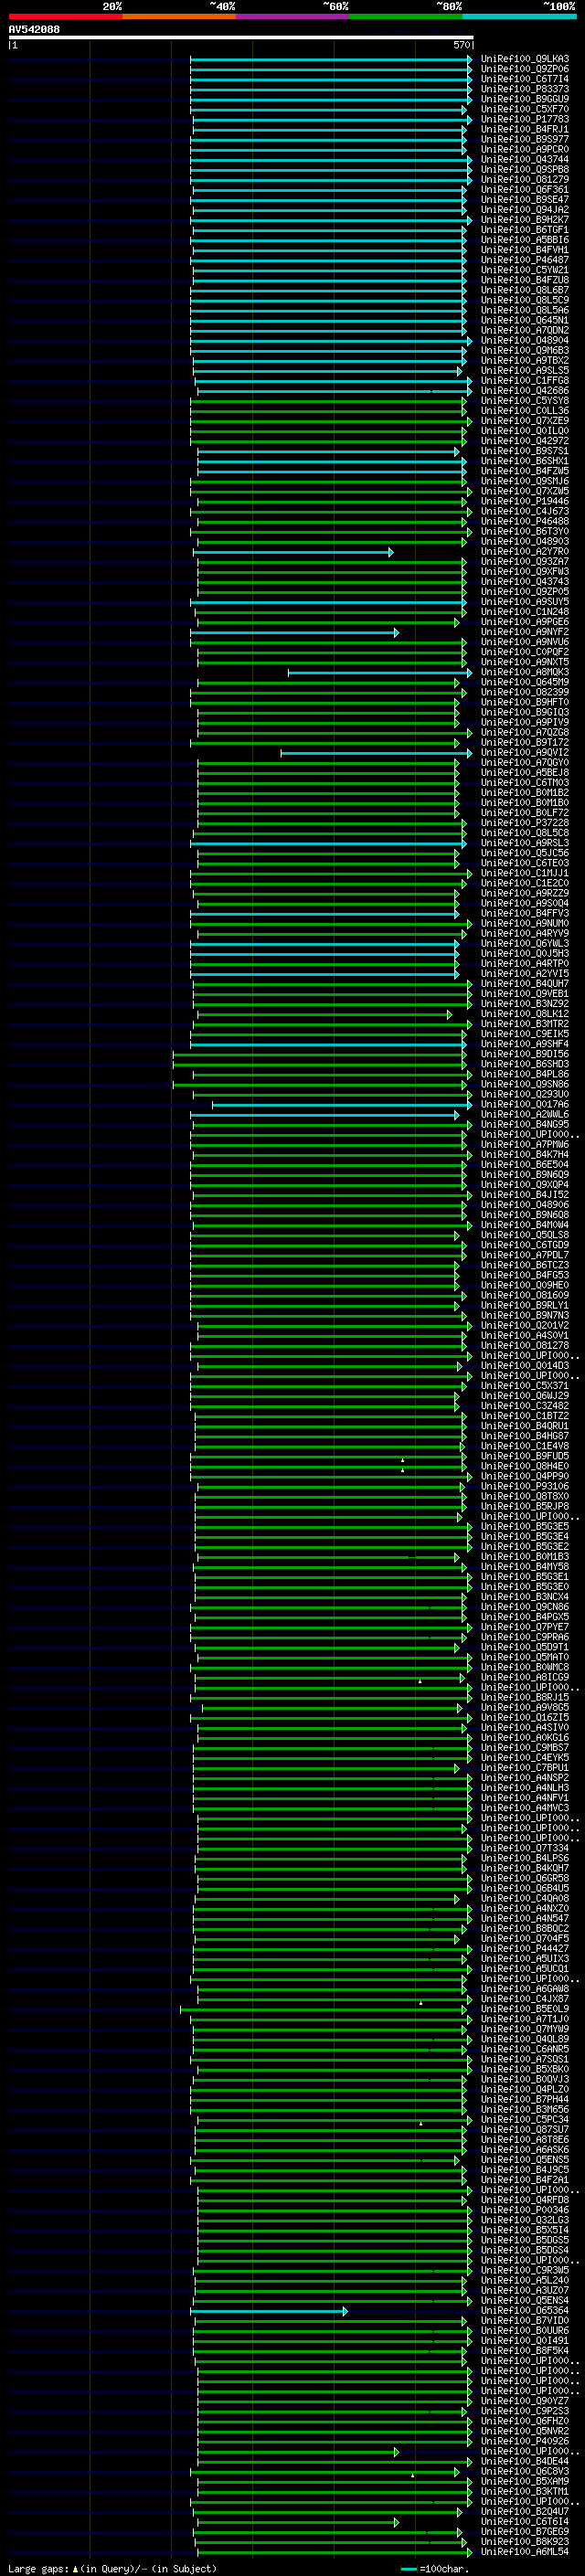Click the orange ~40% identity legend segment
The width and height of the screenshot is (585, 2576).
coord(179,16)
